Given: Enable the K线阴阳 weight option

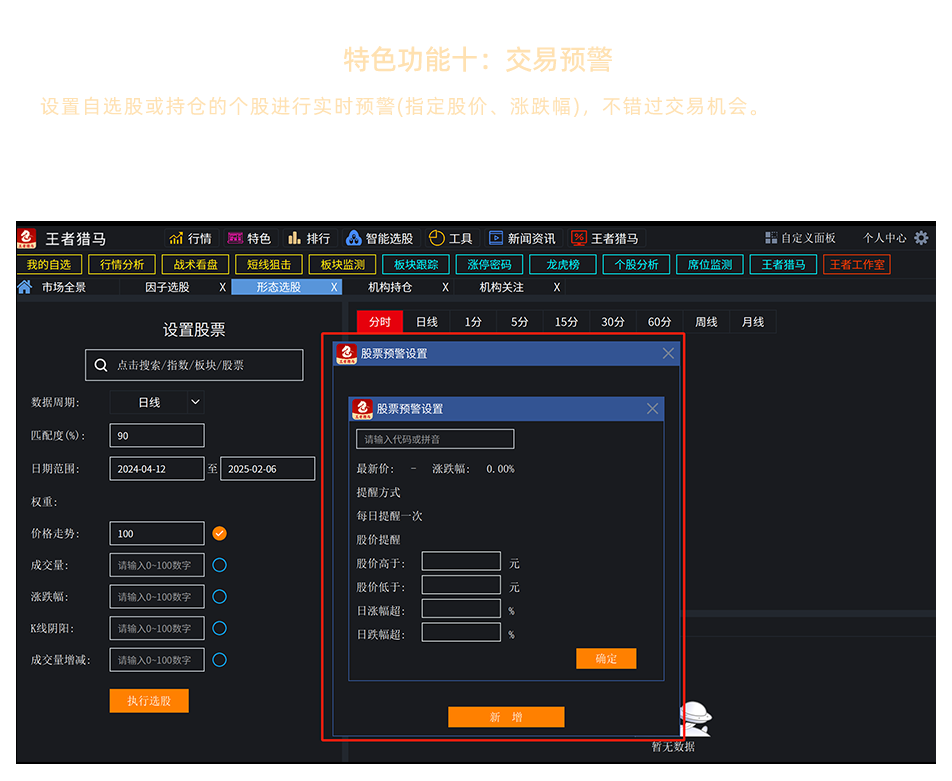Looking at the screenshot, I should click(220, 628).
